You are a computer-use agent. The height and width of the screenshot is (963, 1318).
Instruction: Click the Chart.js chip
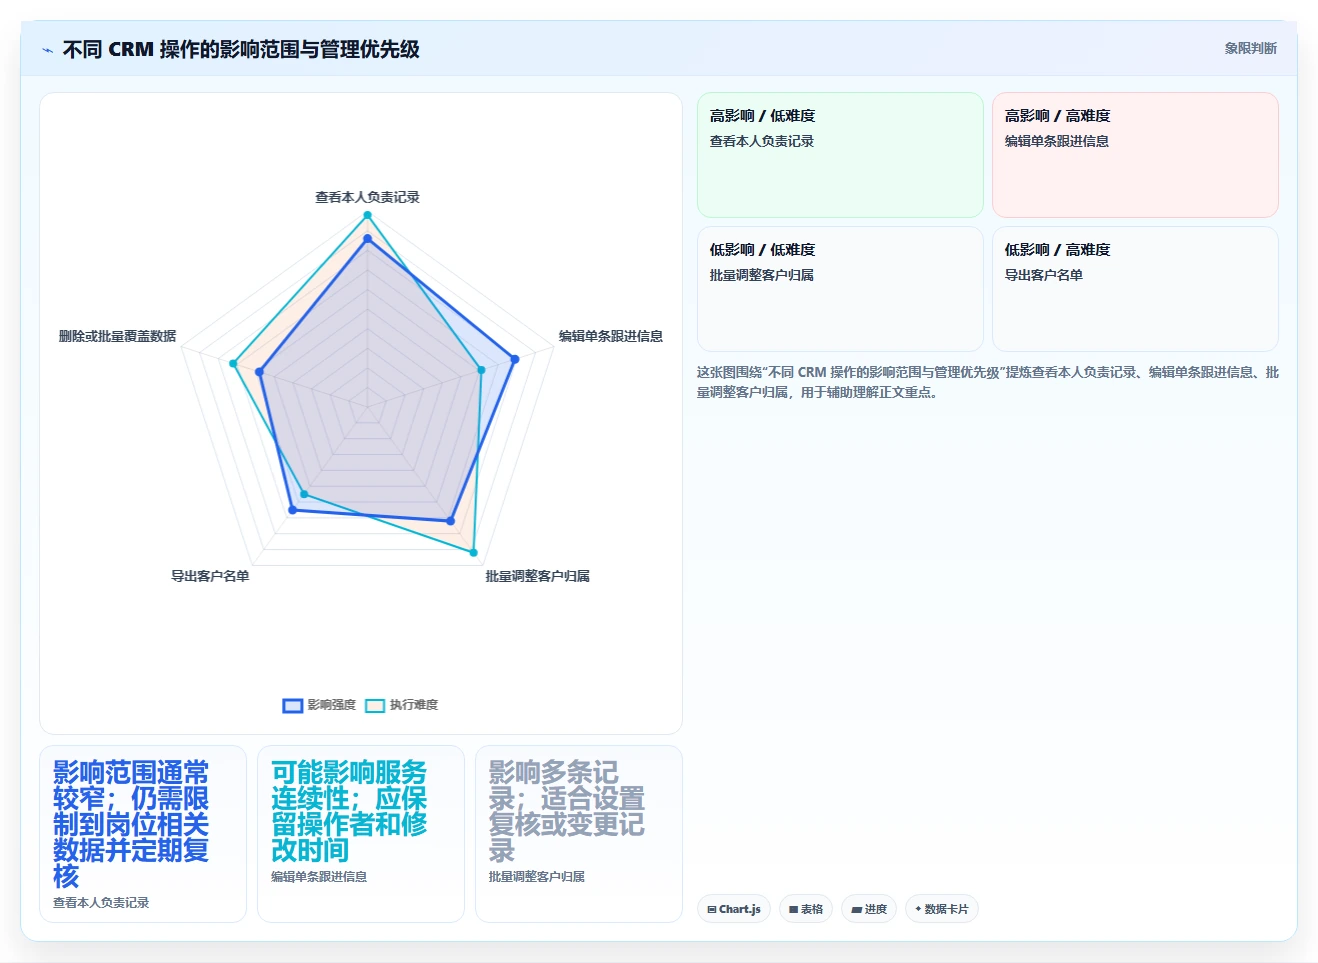tap(733, 909)
